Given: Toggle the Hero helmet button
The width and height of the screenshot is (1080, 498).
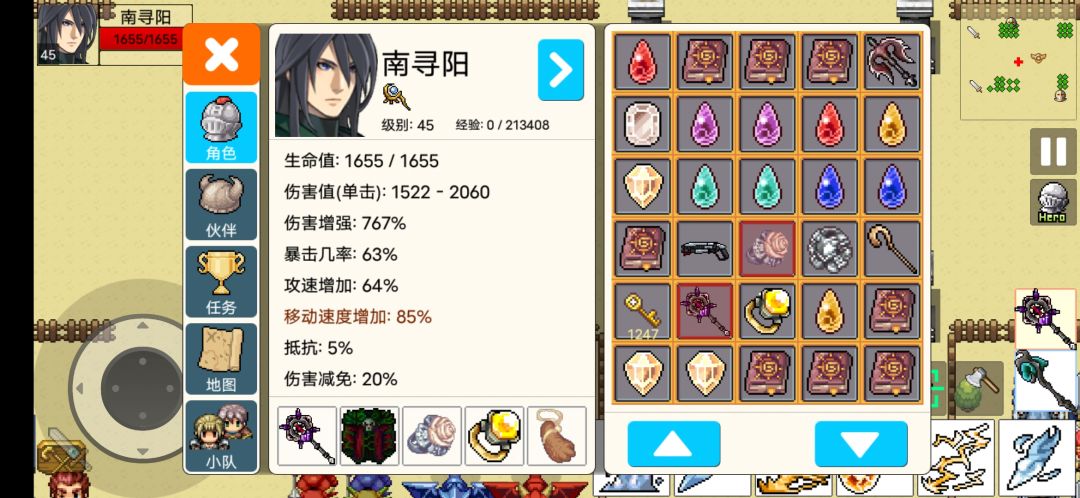Looking at the screenshot, I should (x=1052, y=202).
